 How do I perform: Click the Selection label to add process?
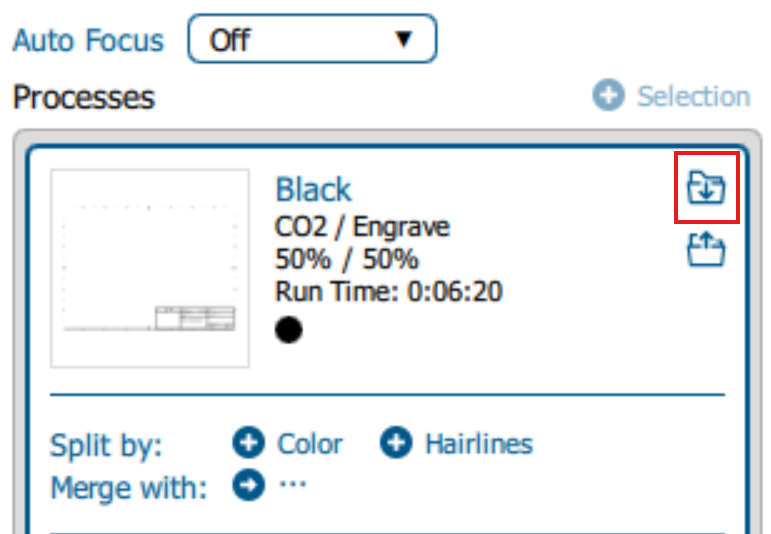[694, 96]
